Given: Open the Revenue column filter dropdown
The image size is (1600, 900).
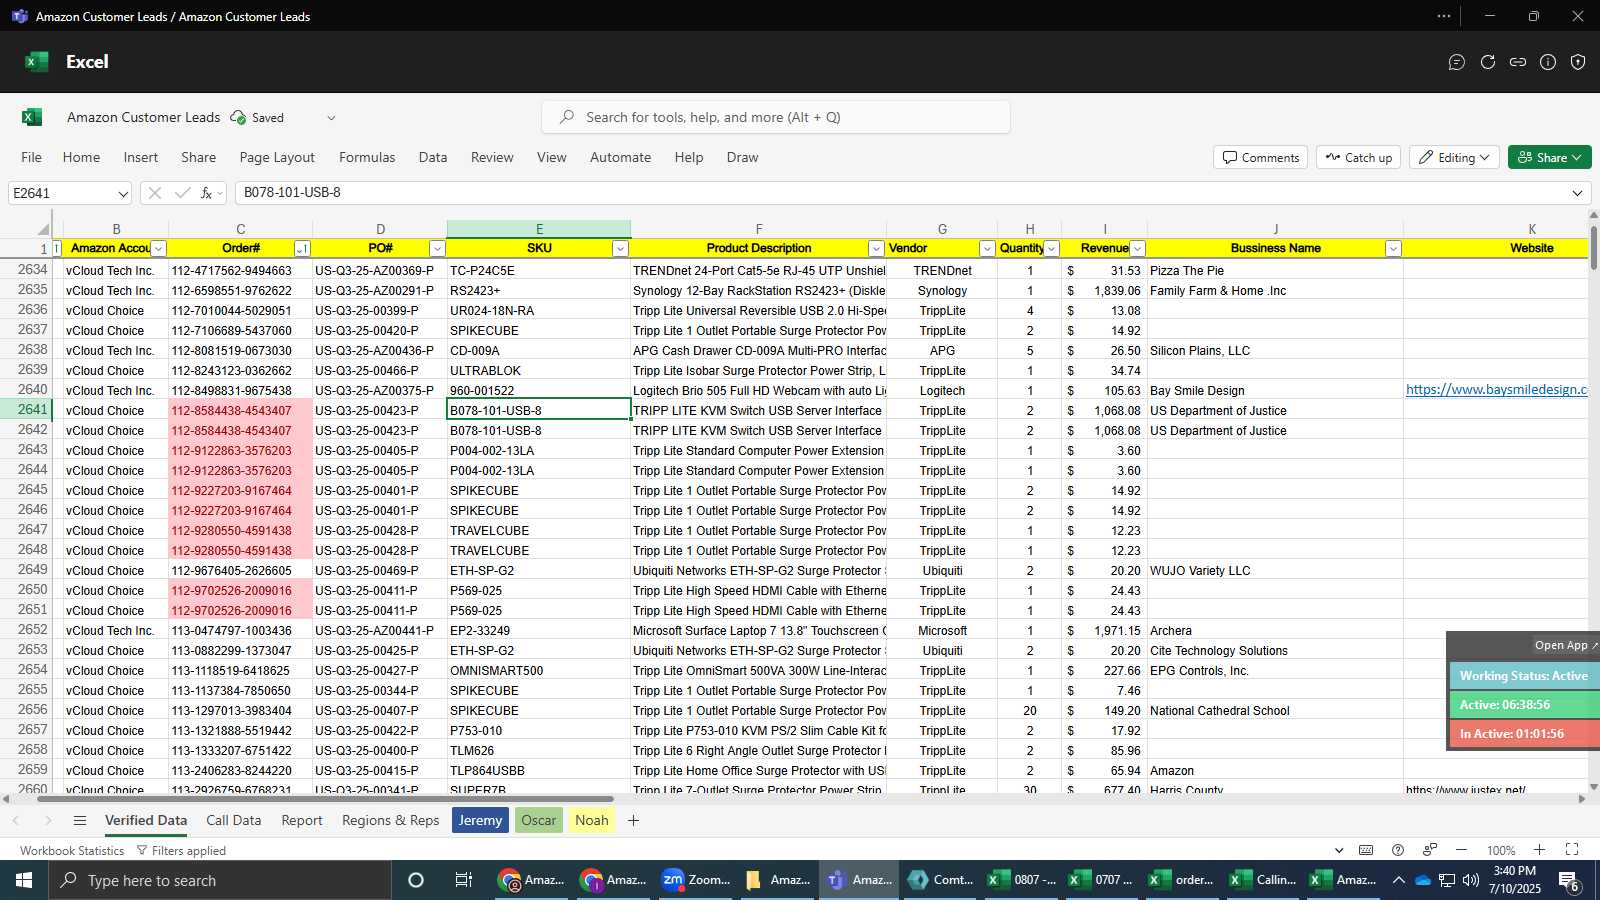Looking at the screenshot, I should click(x=1137, y=249).
